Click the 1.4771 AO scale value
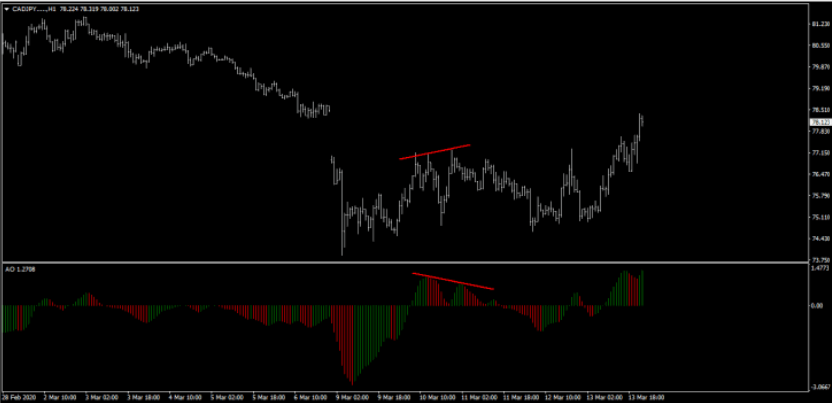 (818, 269)
